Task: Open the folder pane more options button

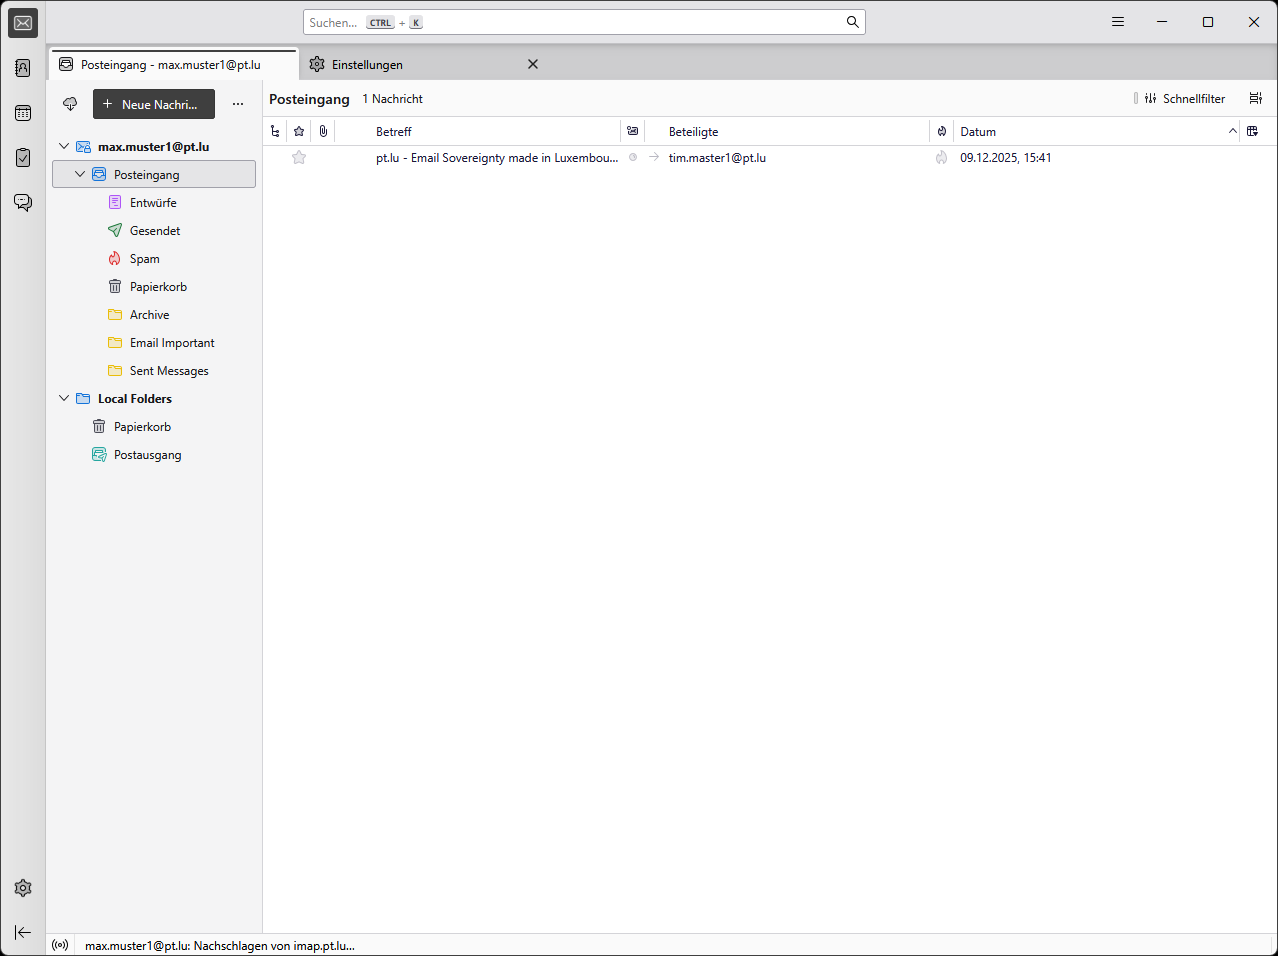Action: pos(238,104)
